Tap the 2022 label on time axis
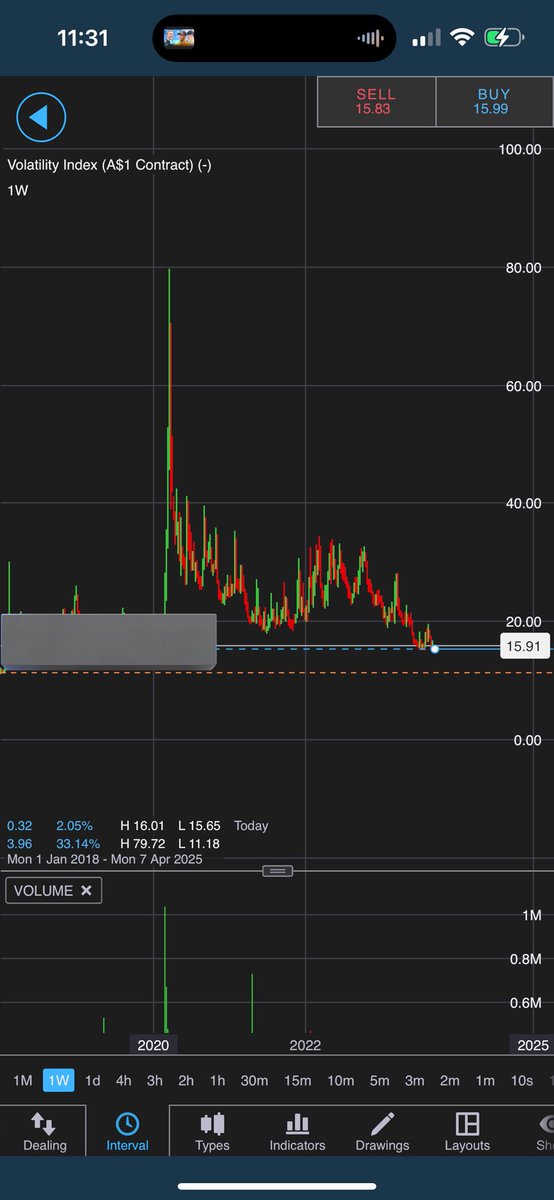Image resolution: width=554 pixels, height=1200 pixels. pyautogui.click(x=305, y=1045)
